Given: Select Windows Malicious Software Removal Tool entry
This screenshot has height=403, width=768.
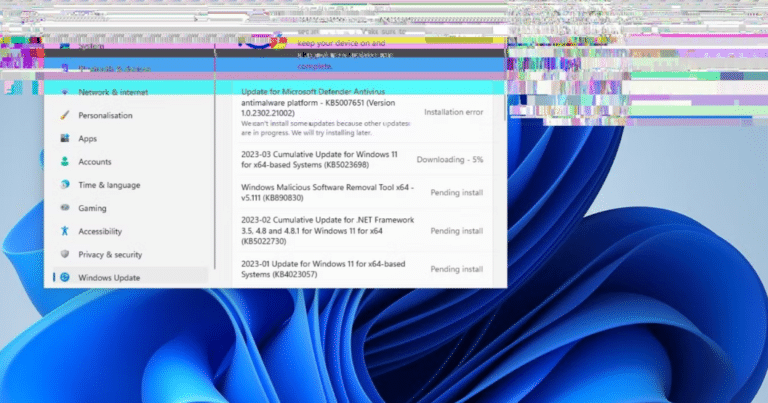Looking at the screenshot, I should pos(327,192).
